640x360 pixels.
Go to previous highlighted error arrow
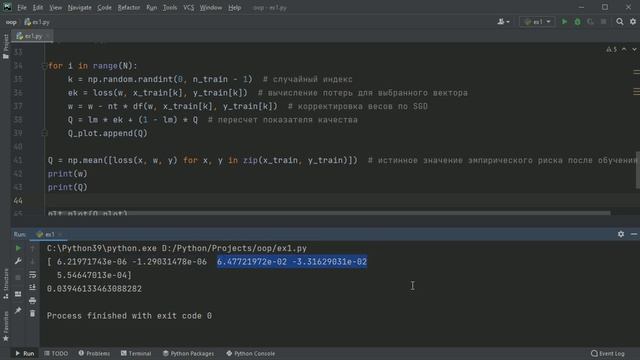click(624, 49)
